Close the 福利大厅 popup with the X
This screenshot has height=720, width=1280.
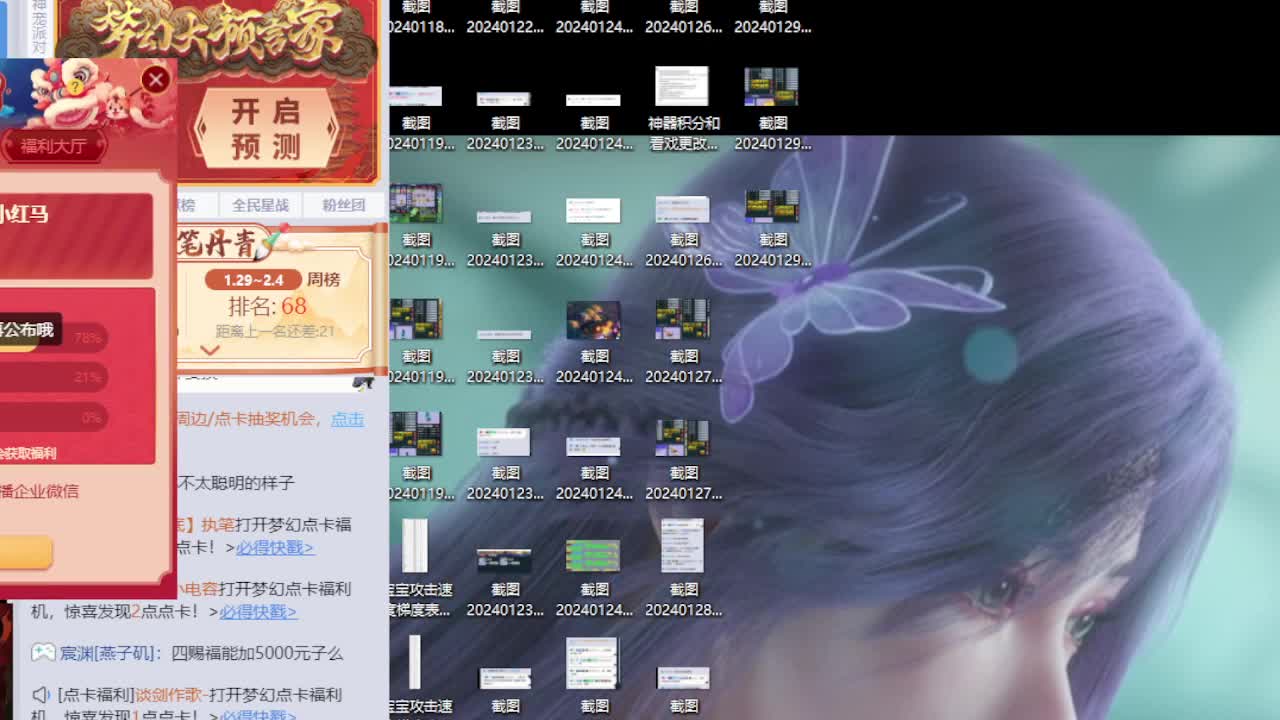[x=155, y=79]
